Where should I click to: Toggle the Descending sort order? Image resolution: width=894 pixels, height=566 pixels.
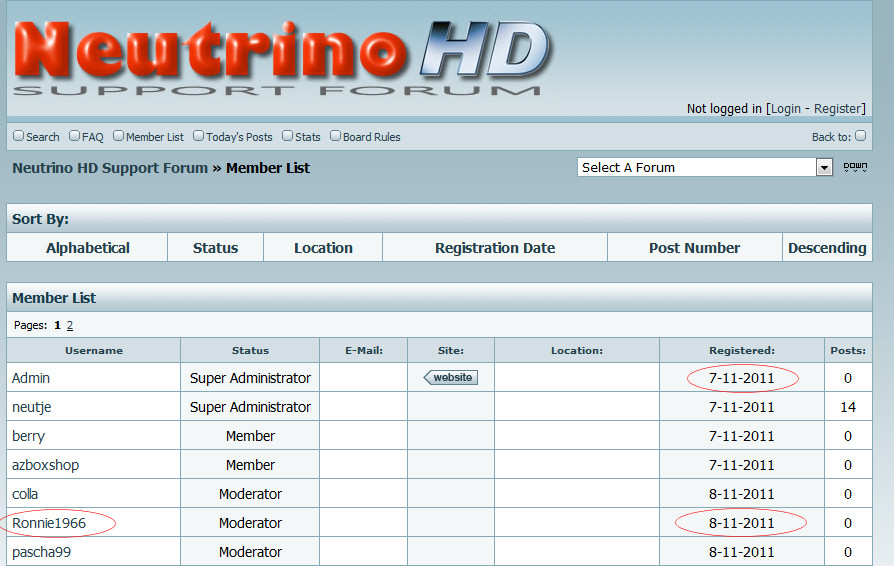click(827, 248)
